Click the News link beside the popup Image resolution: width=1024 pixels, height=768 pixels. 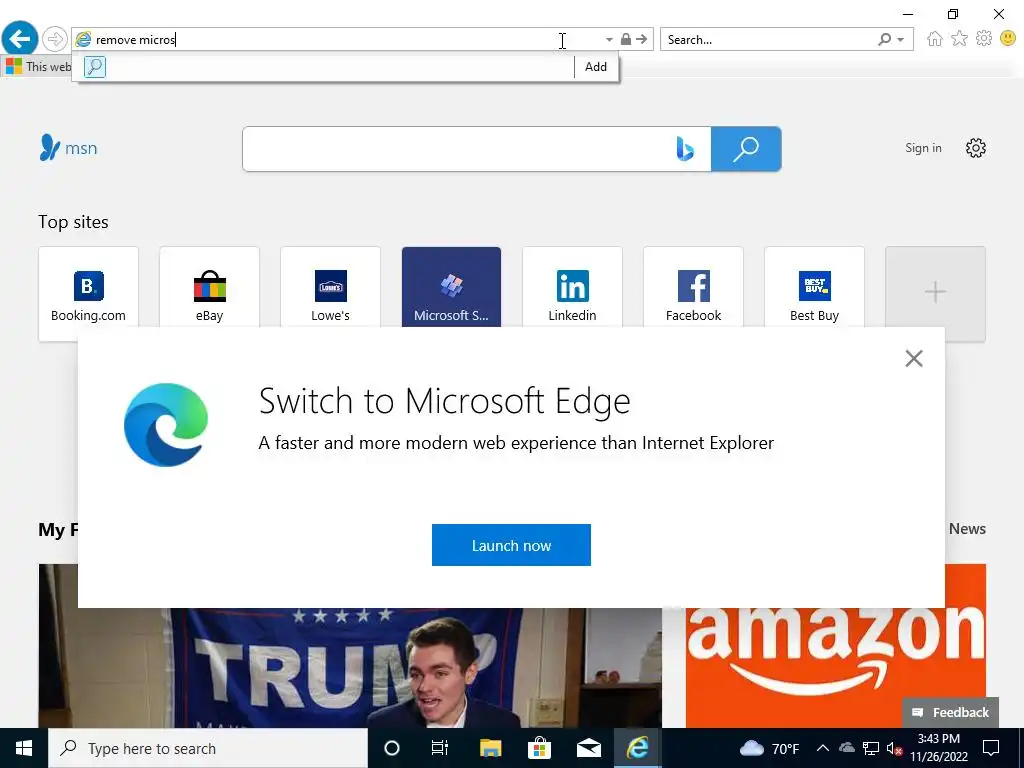pyautogui.click(x=967, y=529)
